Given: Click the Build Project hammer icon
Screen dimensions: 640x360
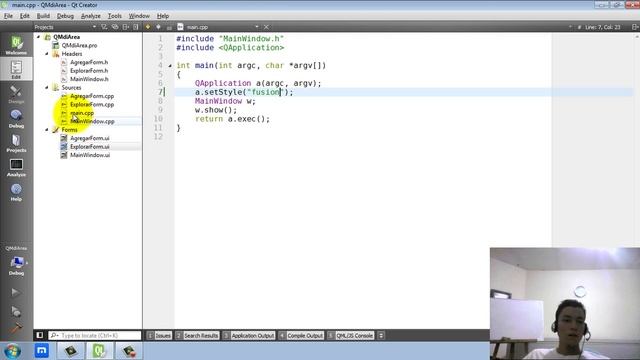Looking at the screenshot, I should tap(16, 328).
